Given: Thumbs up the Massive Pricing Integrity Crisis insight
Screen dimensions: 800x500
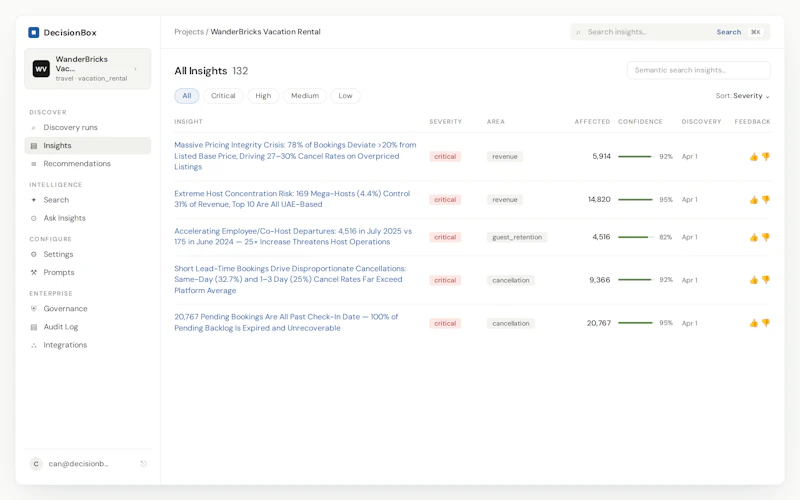Looking at the screenshot, I should (x=754, y=157).
